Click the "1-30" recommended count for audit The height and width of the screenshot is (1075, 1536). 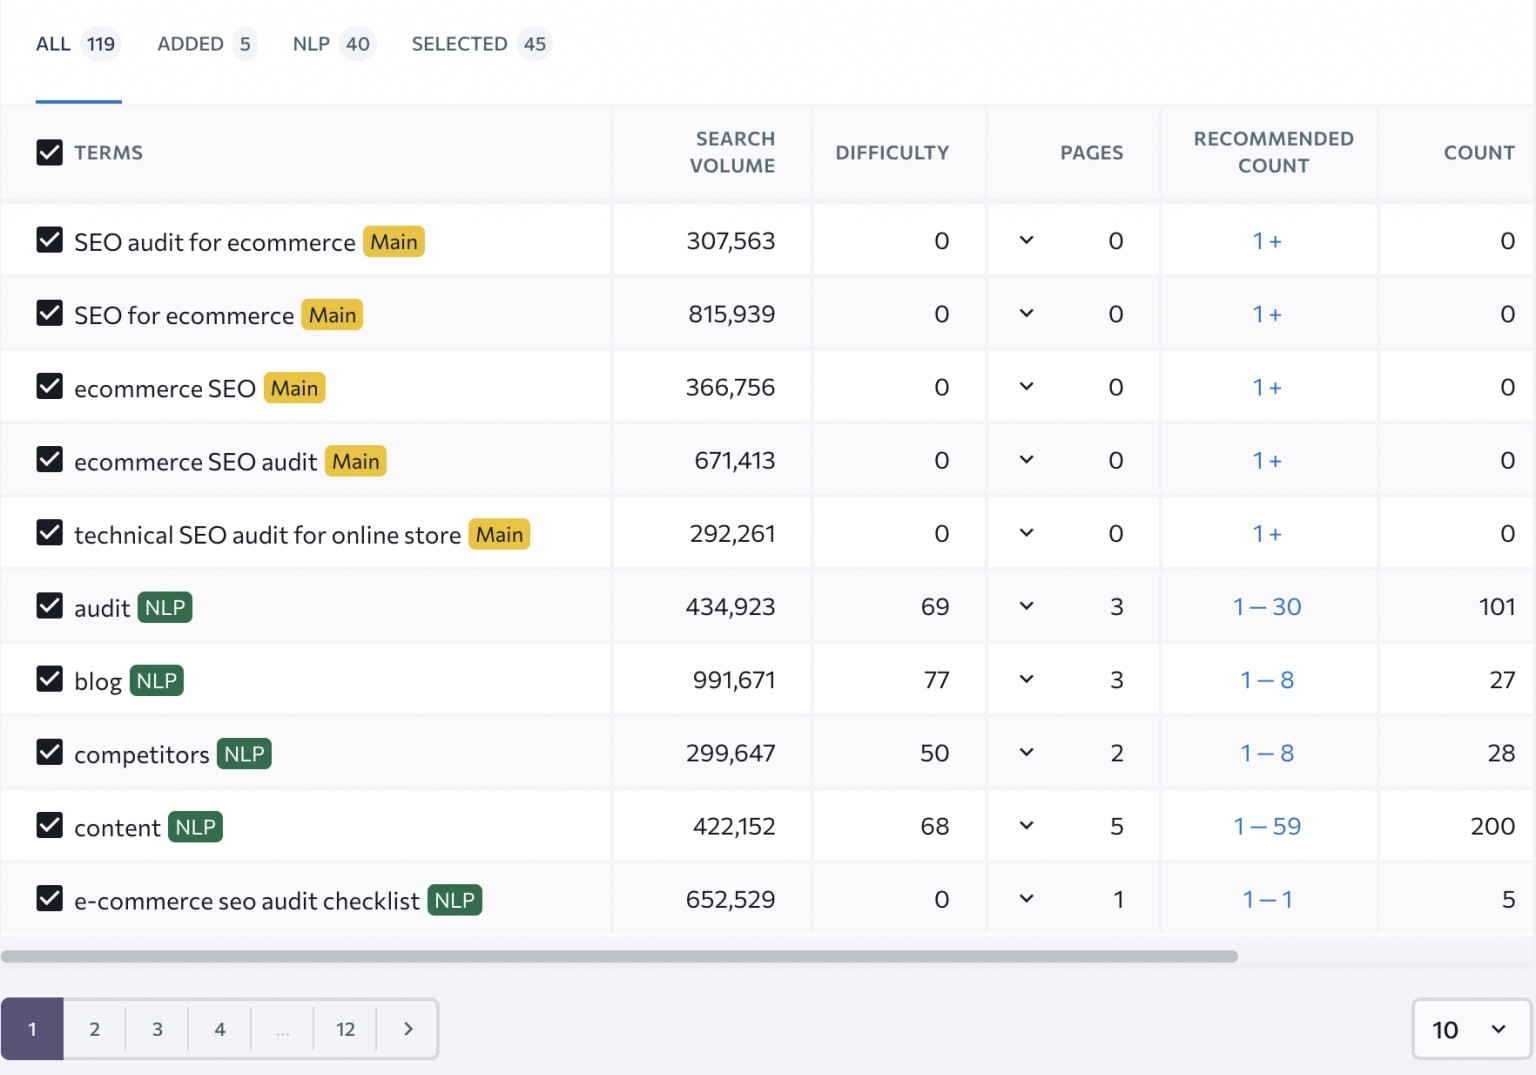click(x=1267, y=606)
